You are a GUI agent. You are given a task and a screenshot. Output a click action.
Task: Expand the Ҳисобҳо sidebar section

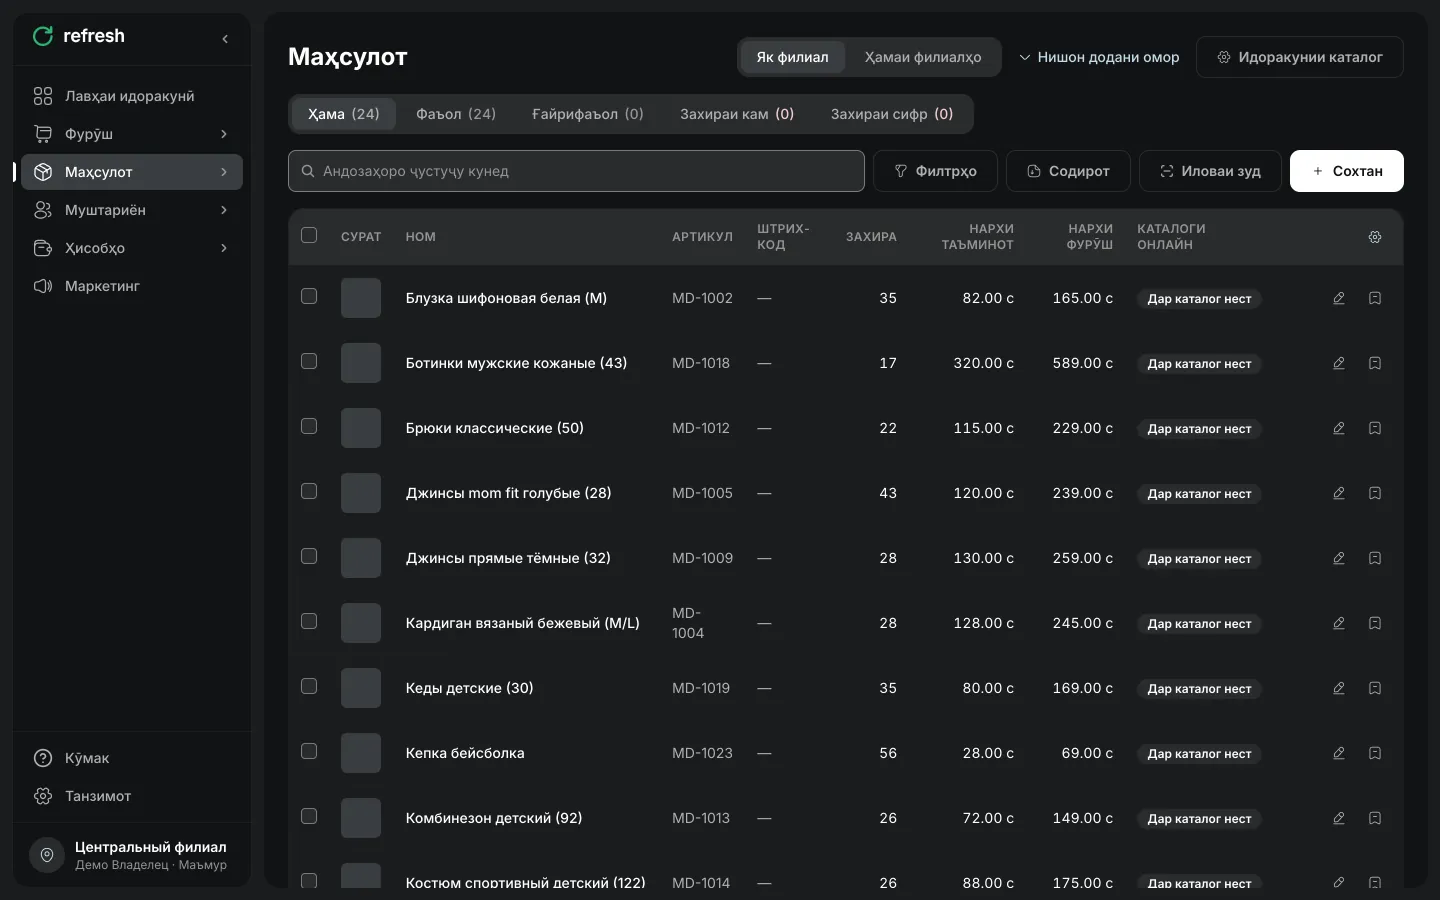tap(132, 248)
